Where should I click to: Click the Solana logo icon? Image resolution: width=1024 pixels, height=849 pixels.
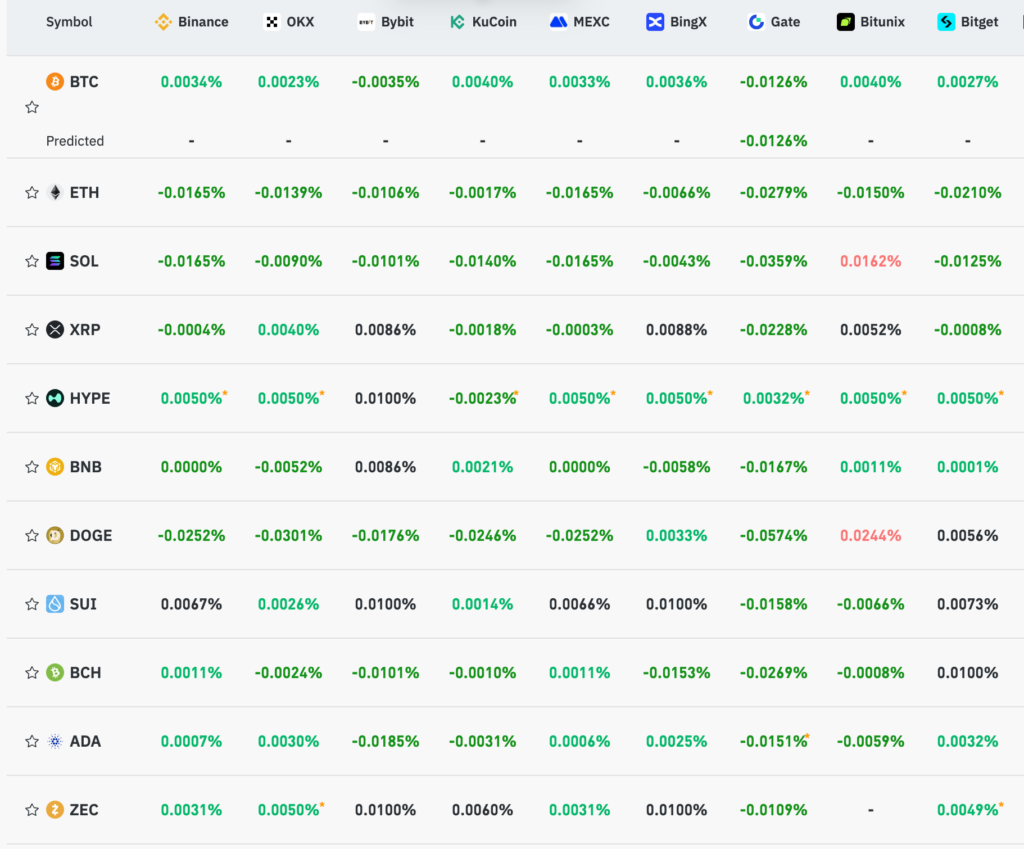pyautogui.click(x=55, y=261)
